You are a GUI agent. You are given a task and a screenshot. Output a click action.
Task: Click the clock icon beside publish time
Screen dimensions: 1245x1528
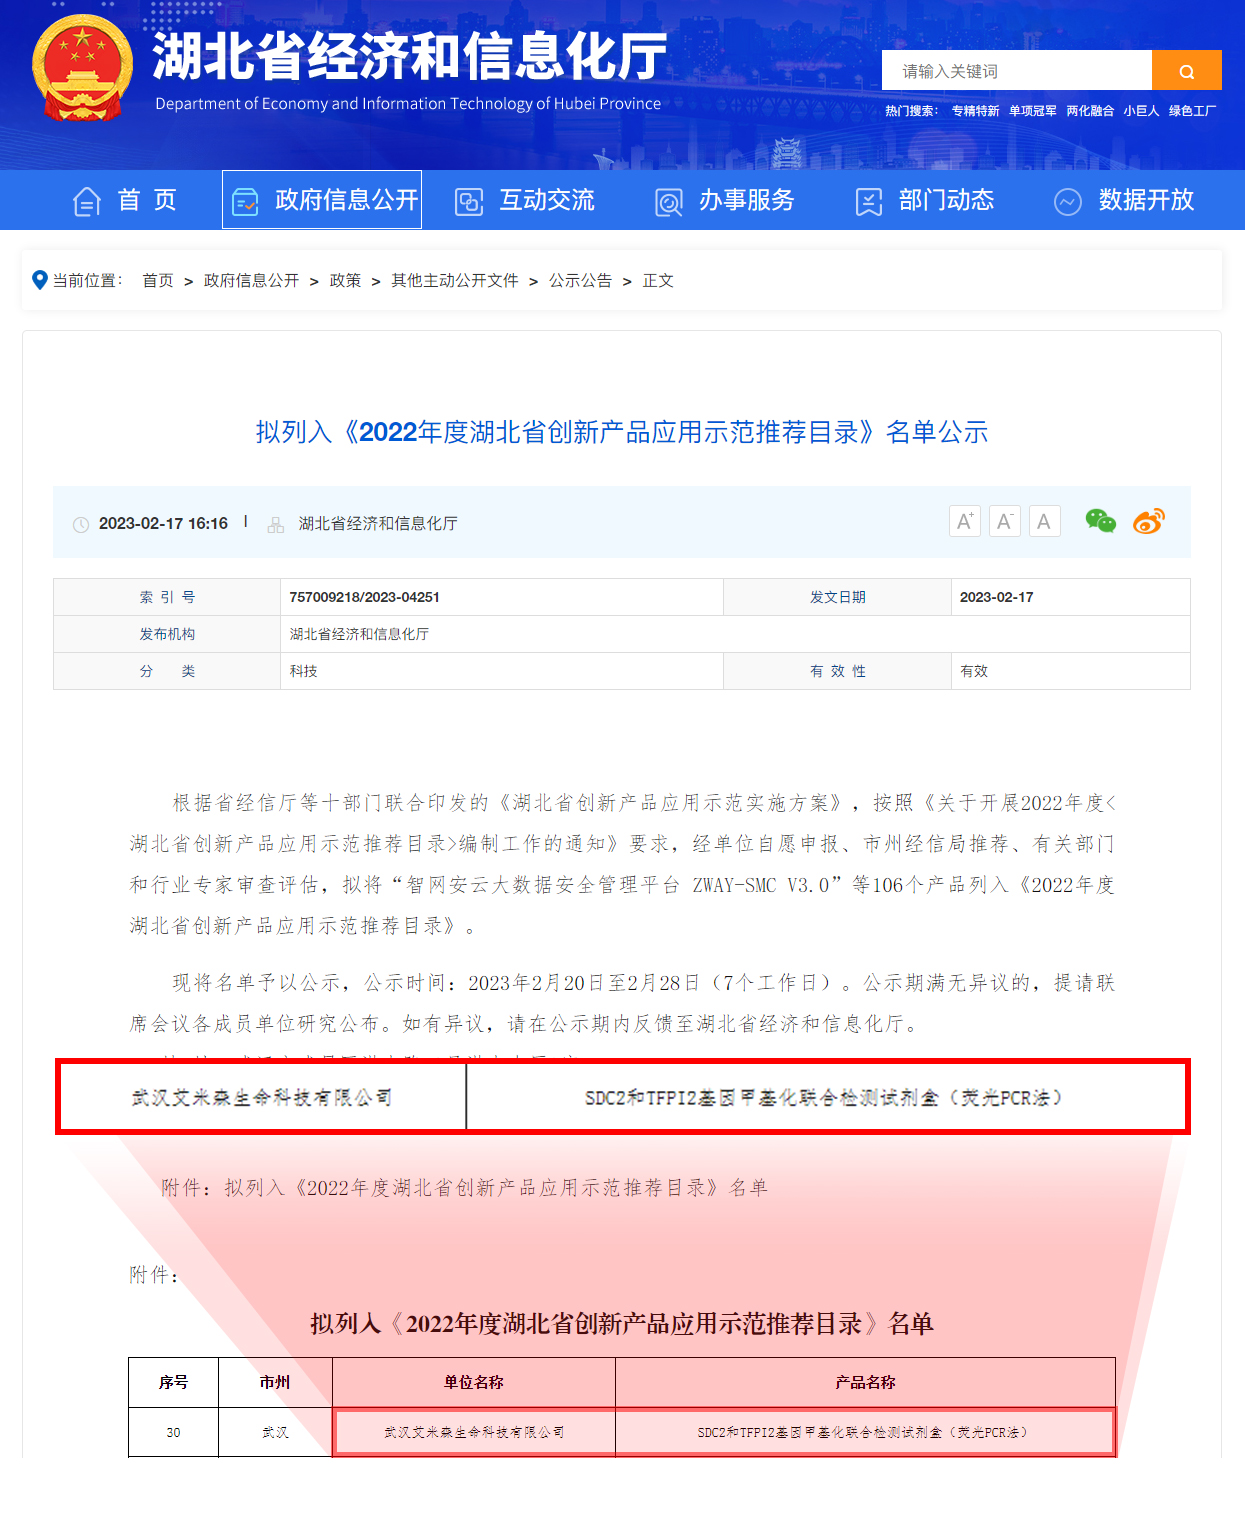81,525
